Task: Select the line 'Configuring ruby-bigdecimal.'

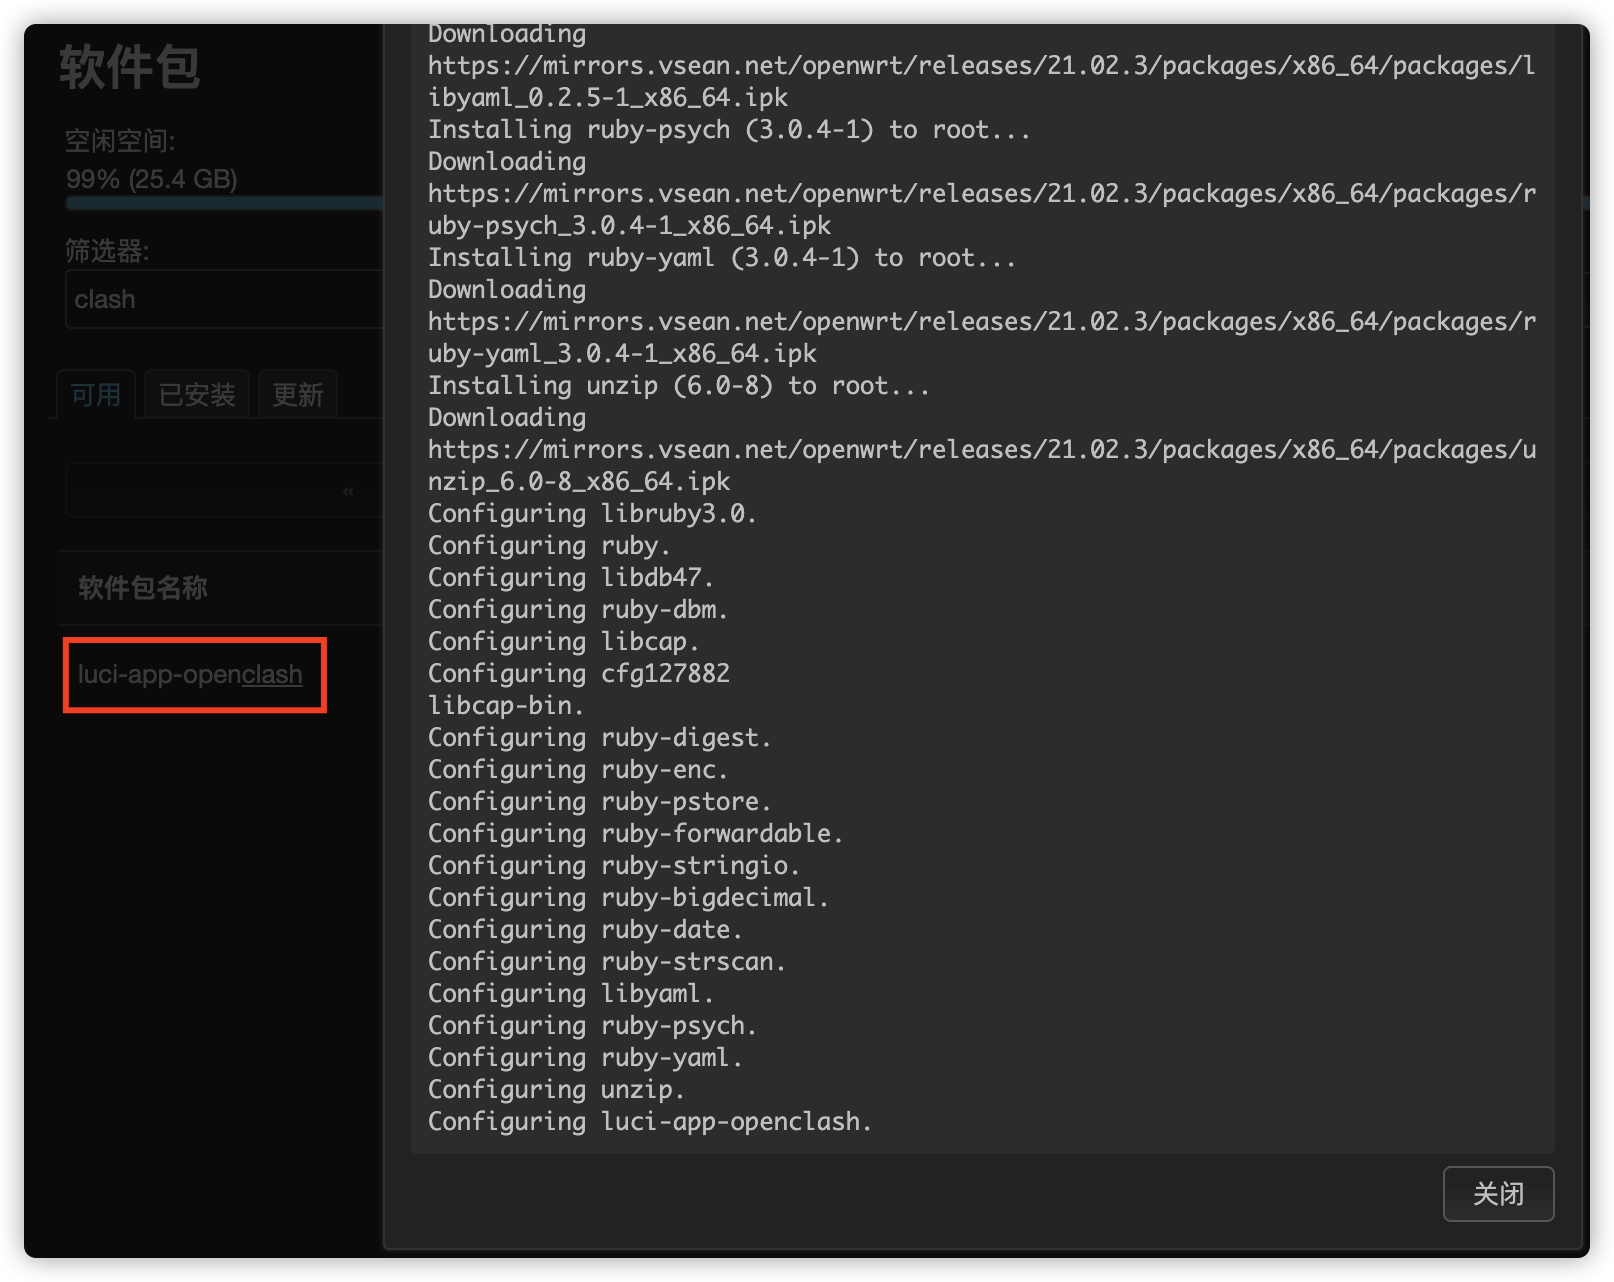Action: [x=628, y=897]
